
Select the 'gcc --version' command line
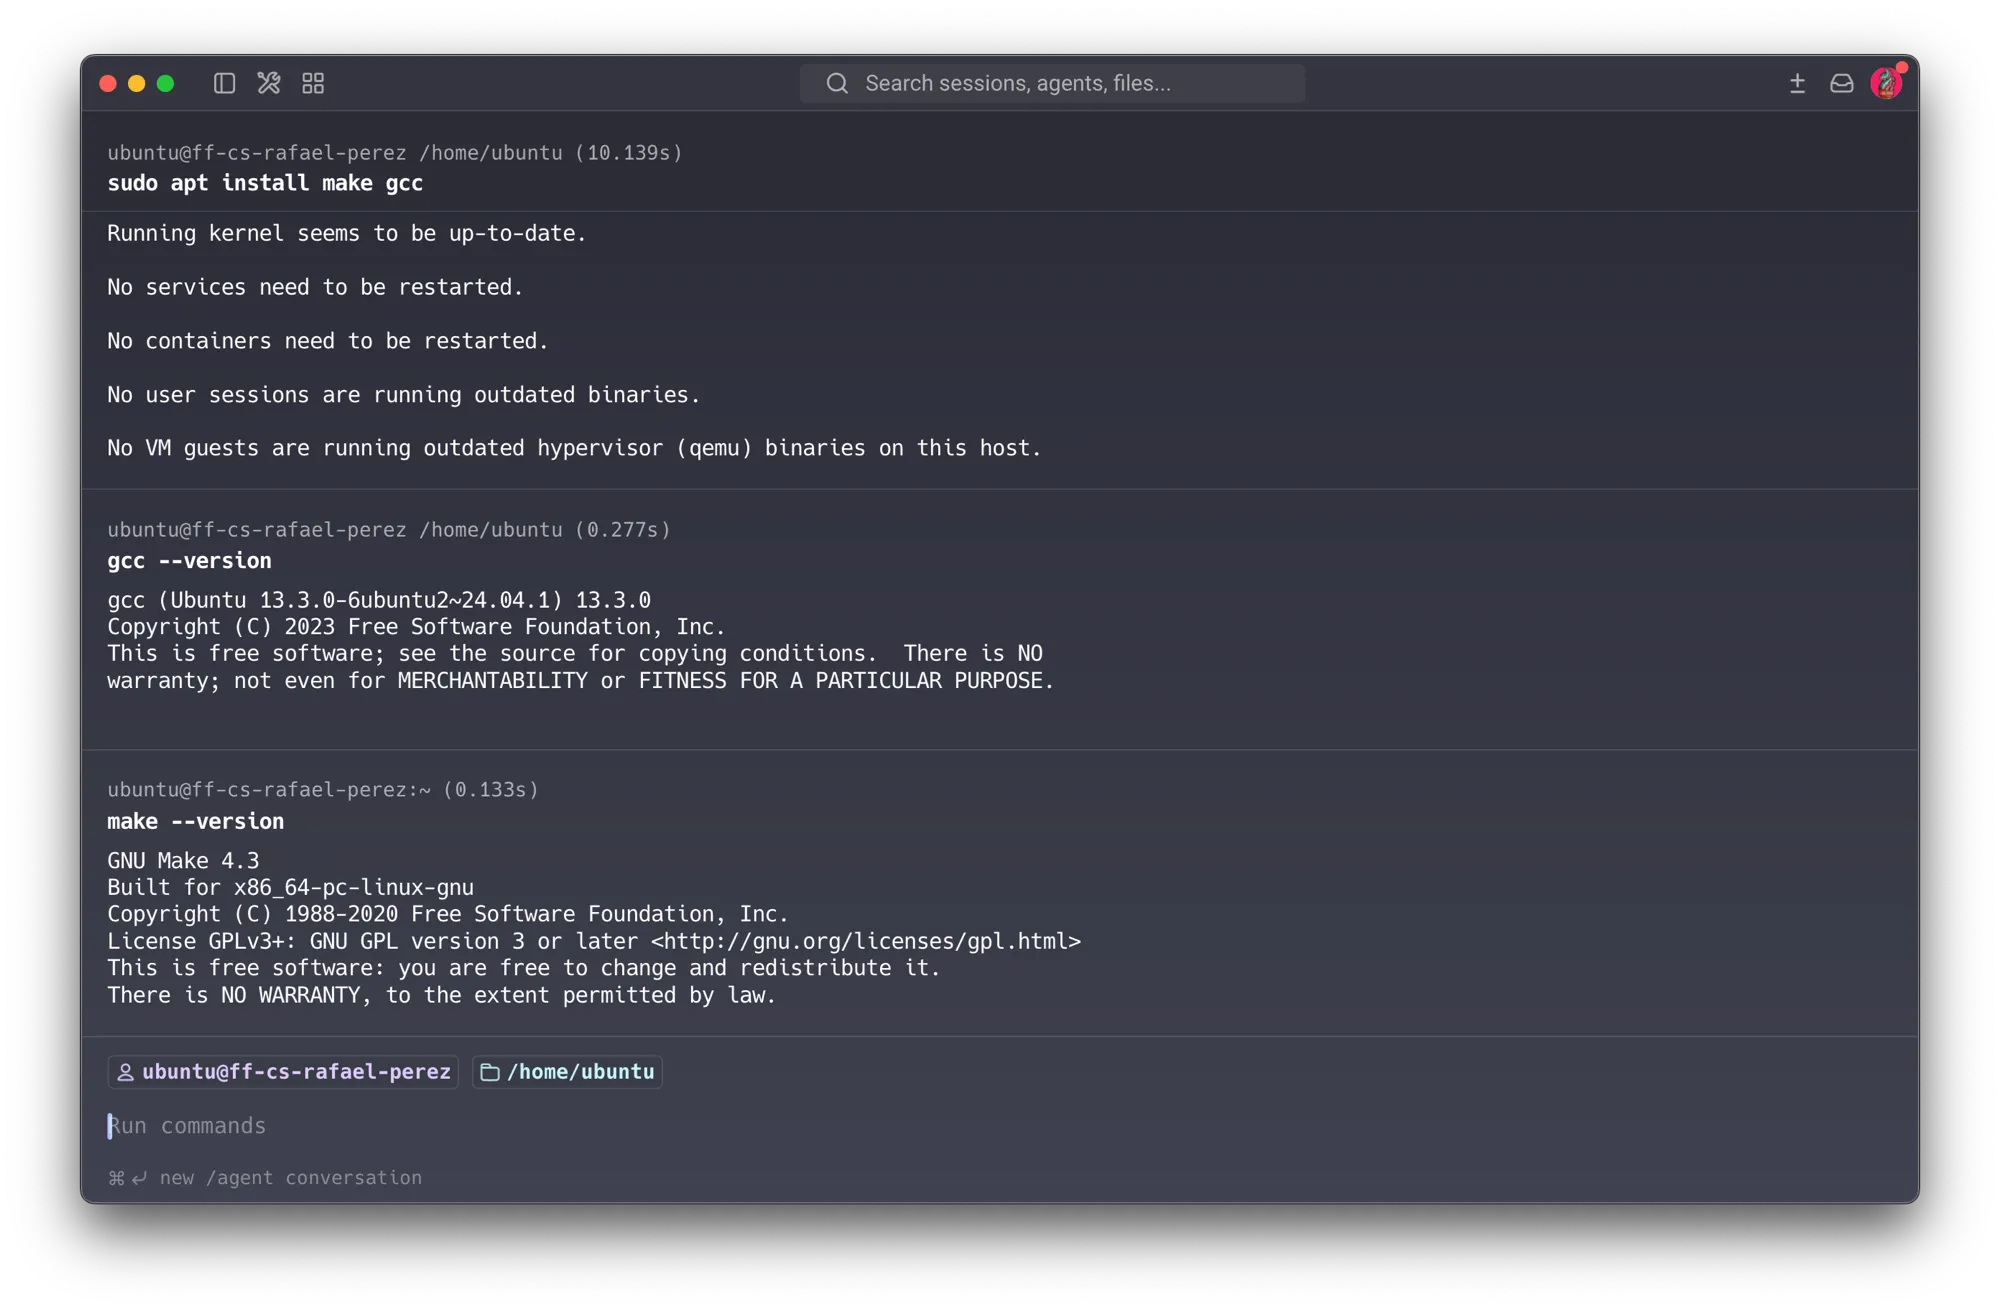click(x=189, y=561)
